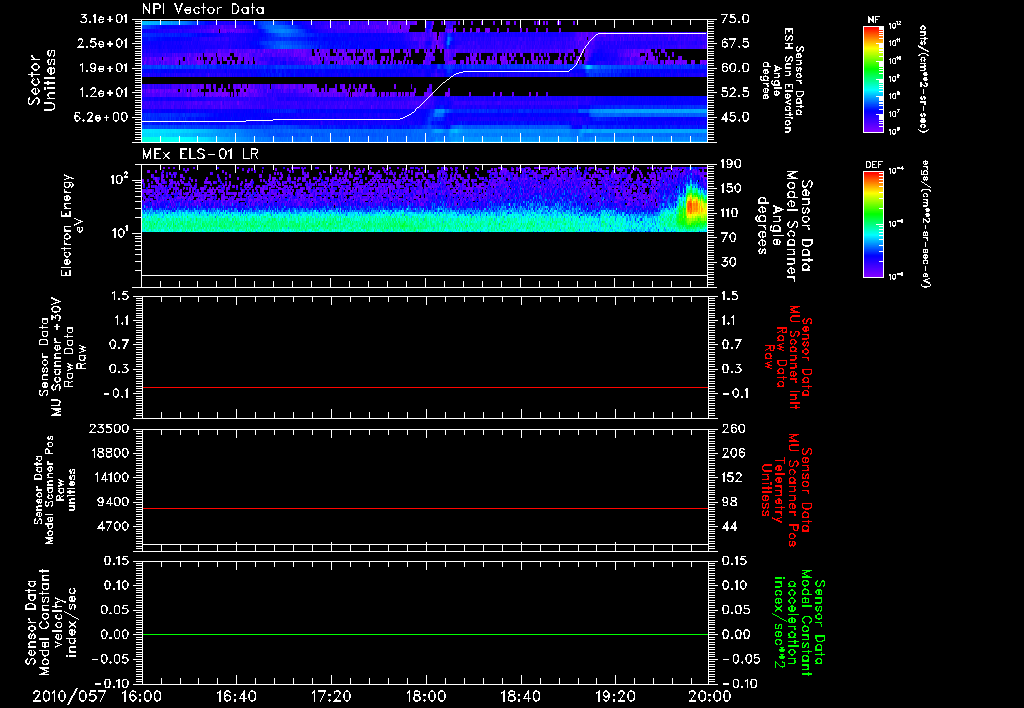Click the ESH Sun Elevation Angle label
Image resolution: width=1024 pixels, height=708 pixels.
coord(782,80)
